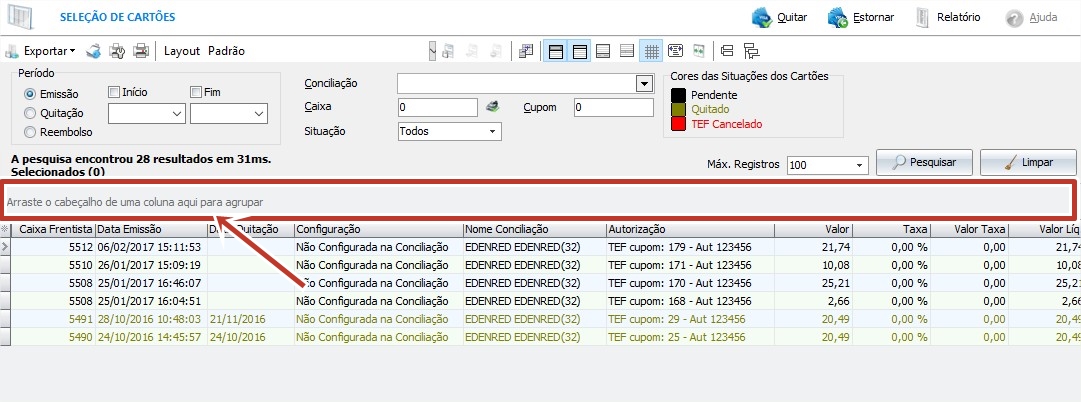The image size is (1081, 402).
Task: Click the Autorização column header
Action: [x=689, y=229]
